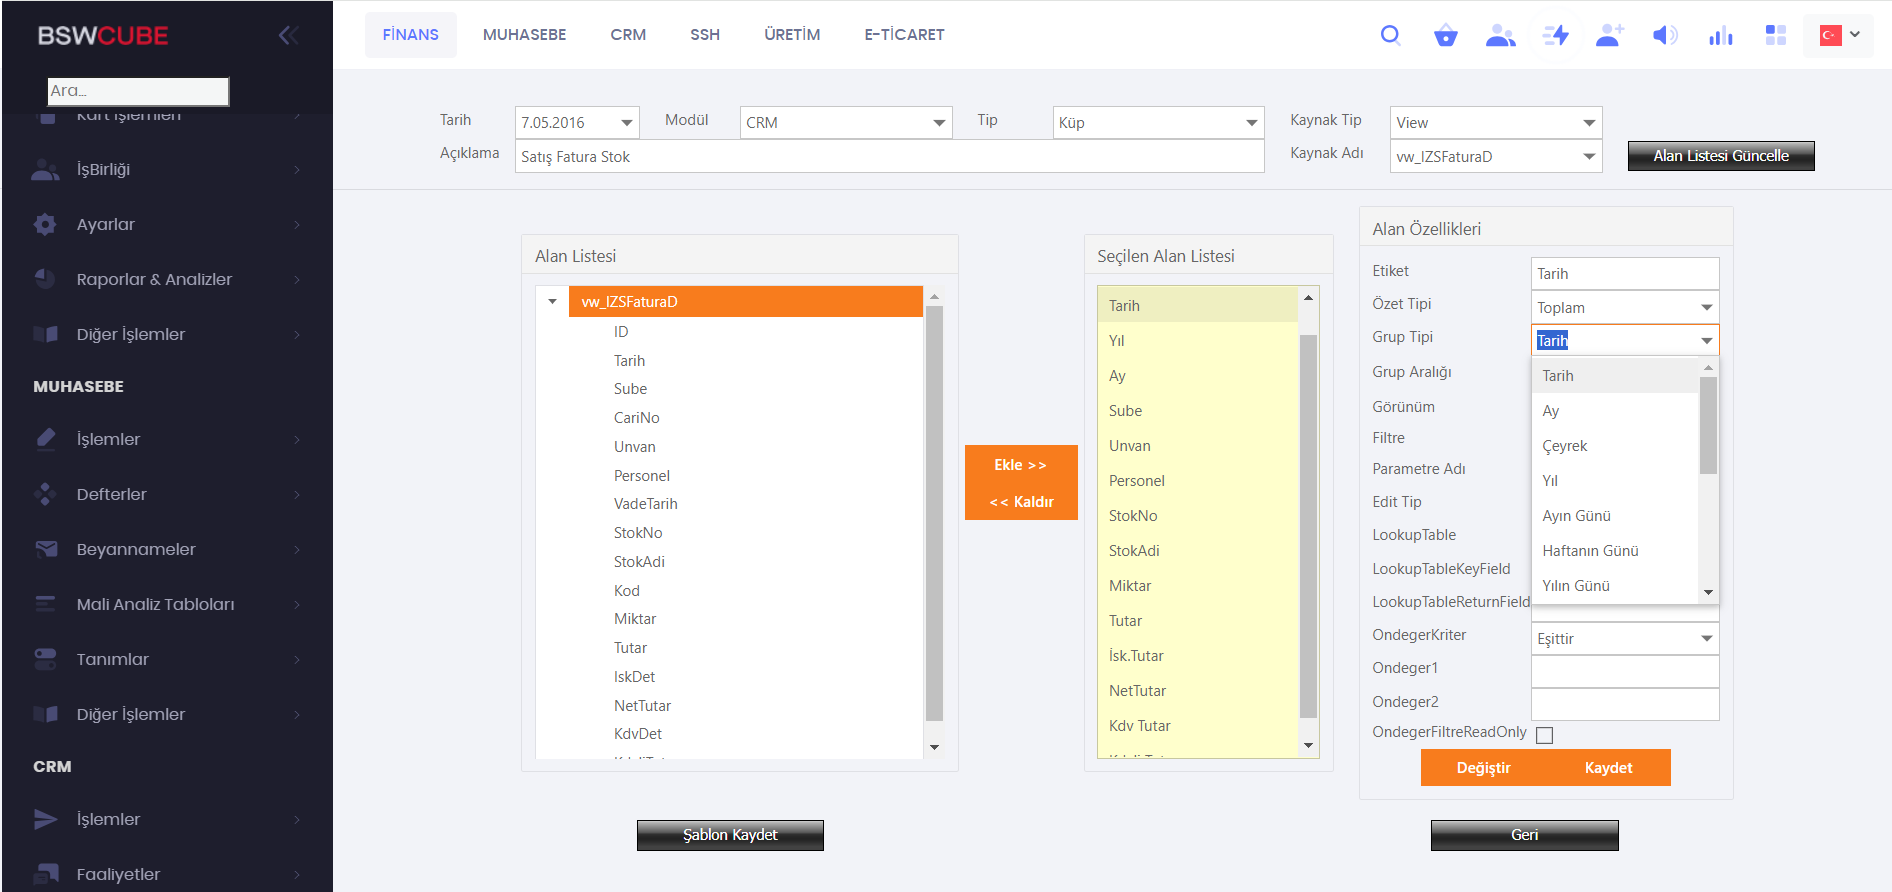This screenshot has width=1892, height=892.
Task: Click the Ekle >> button
Action: tap(1020, 465)
